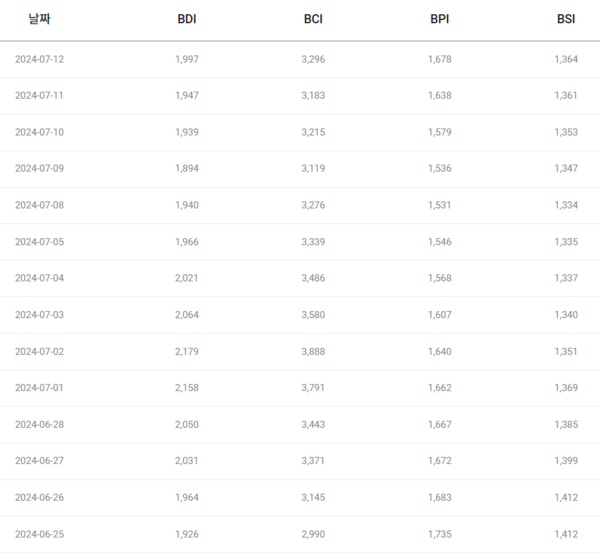Click BPI value 1,546 for 2024-07-05
This screenshot has width=600, height=555.
click(x=439, y=241)
